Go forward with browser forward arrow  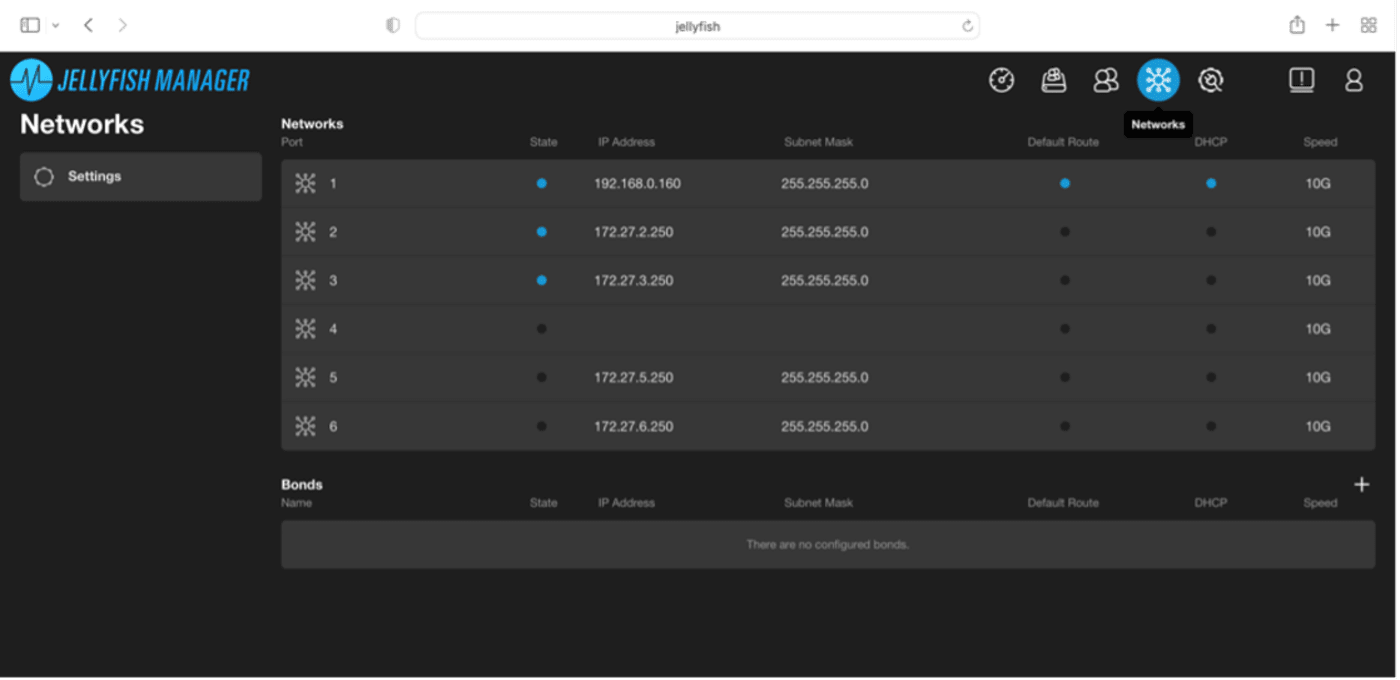122,25
